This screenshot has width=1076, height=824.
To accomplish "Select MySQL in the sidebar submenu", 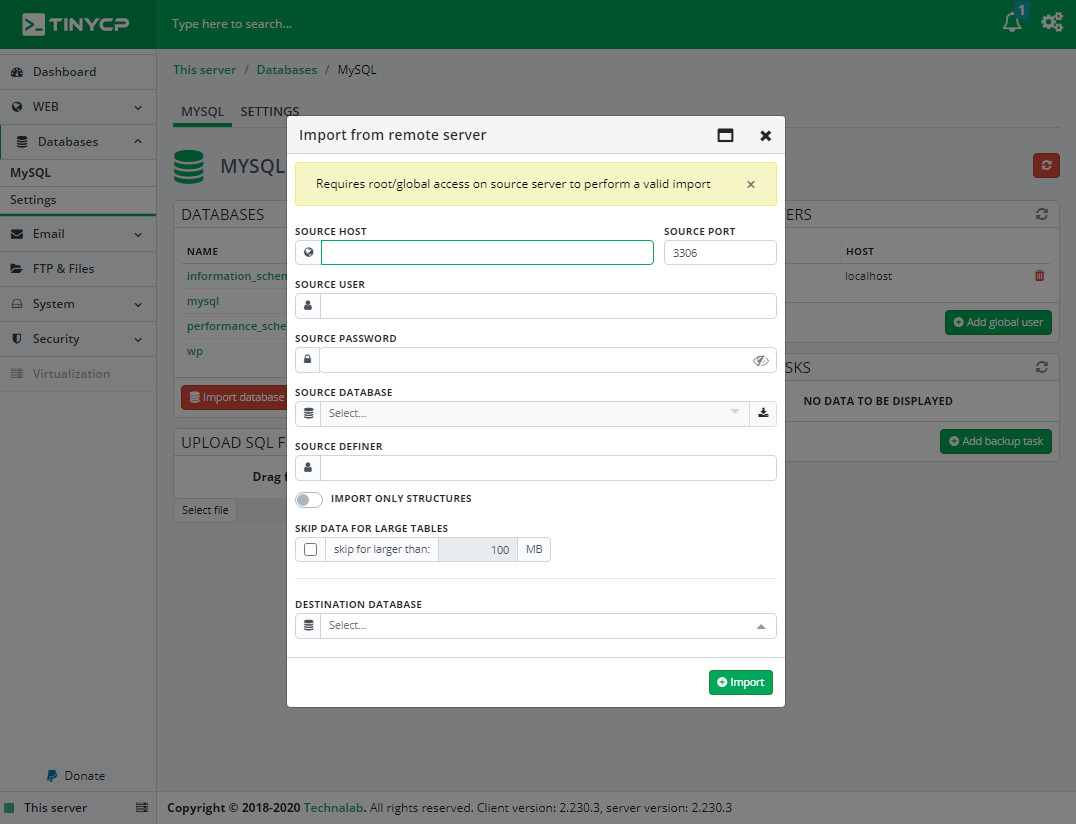I will pos(78,173).
